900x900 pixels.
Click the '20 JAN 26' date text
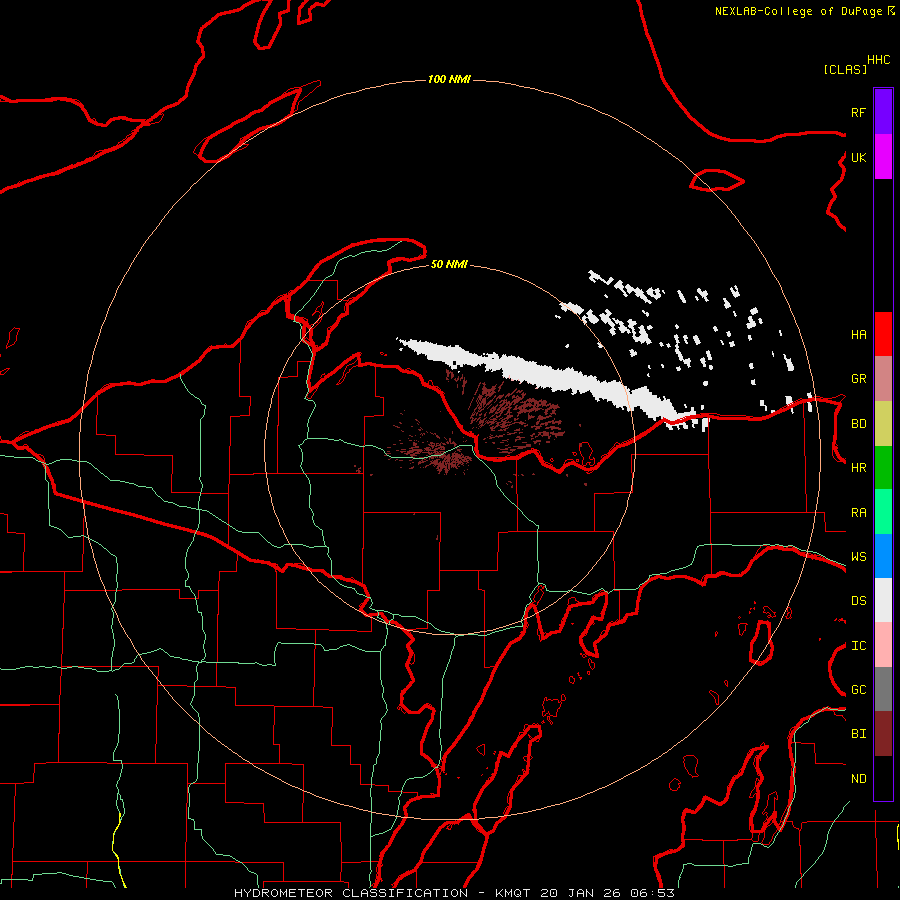point(579,893)
